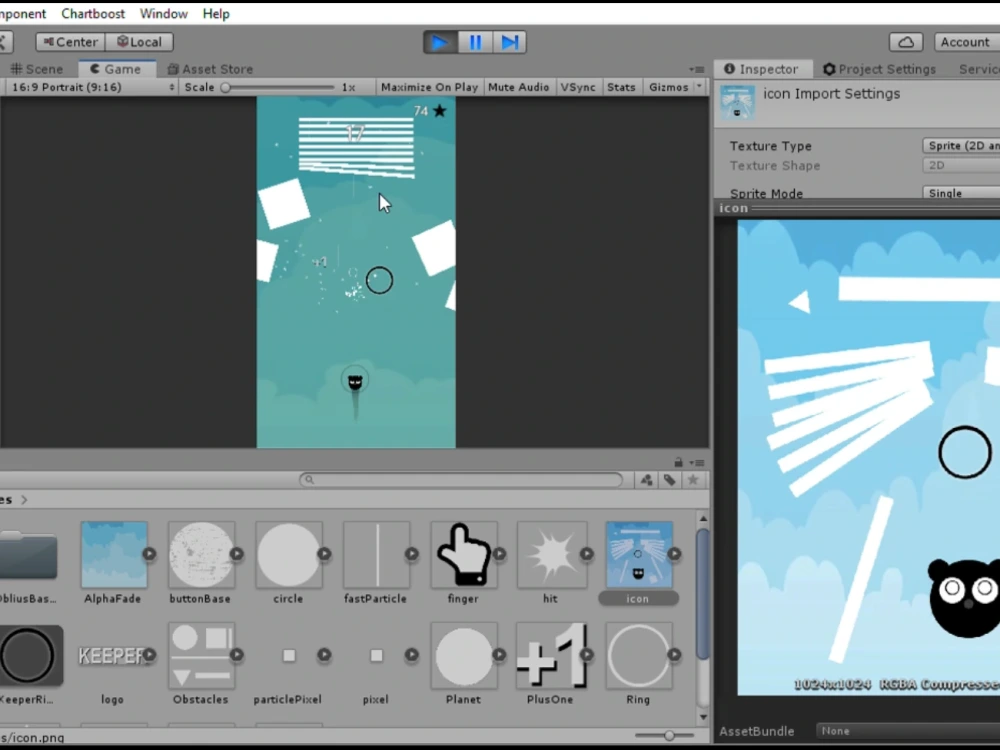The width and height of the screenshot is (1000, 750).
Task: Select the KeeperRi... asset thumbnail
Action: [29, 656]
